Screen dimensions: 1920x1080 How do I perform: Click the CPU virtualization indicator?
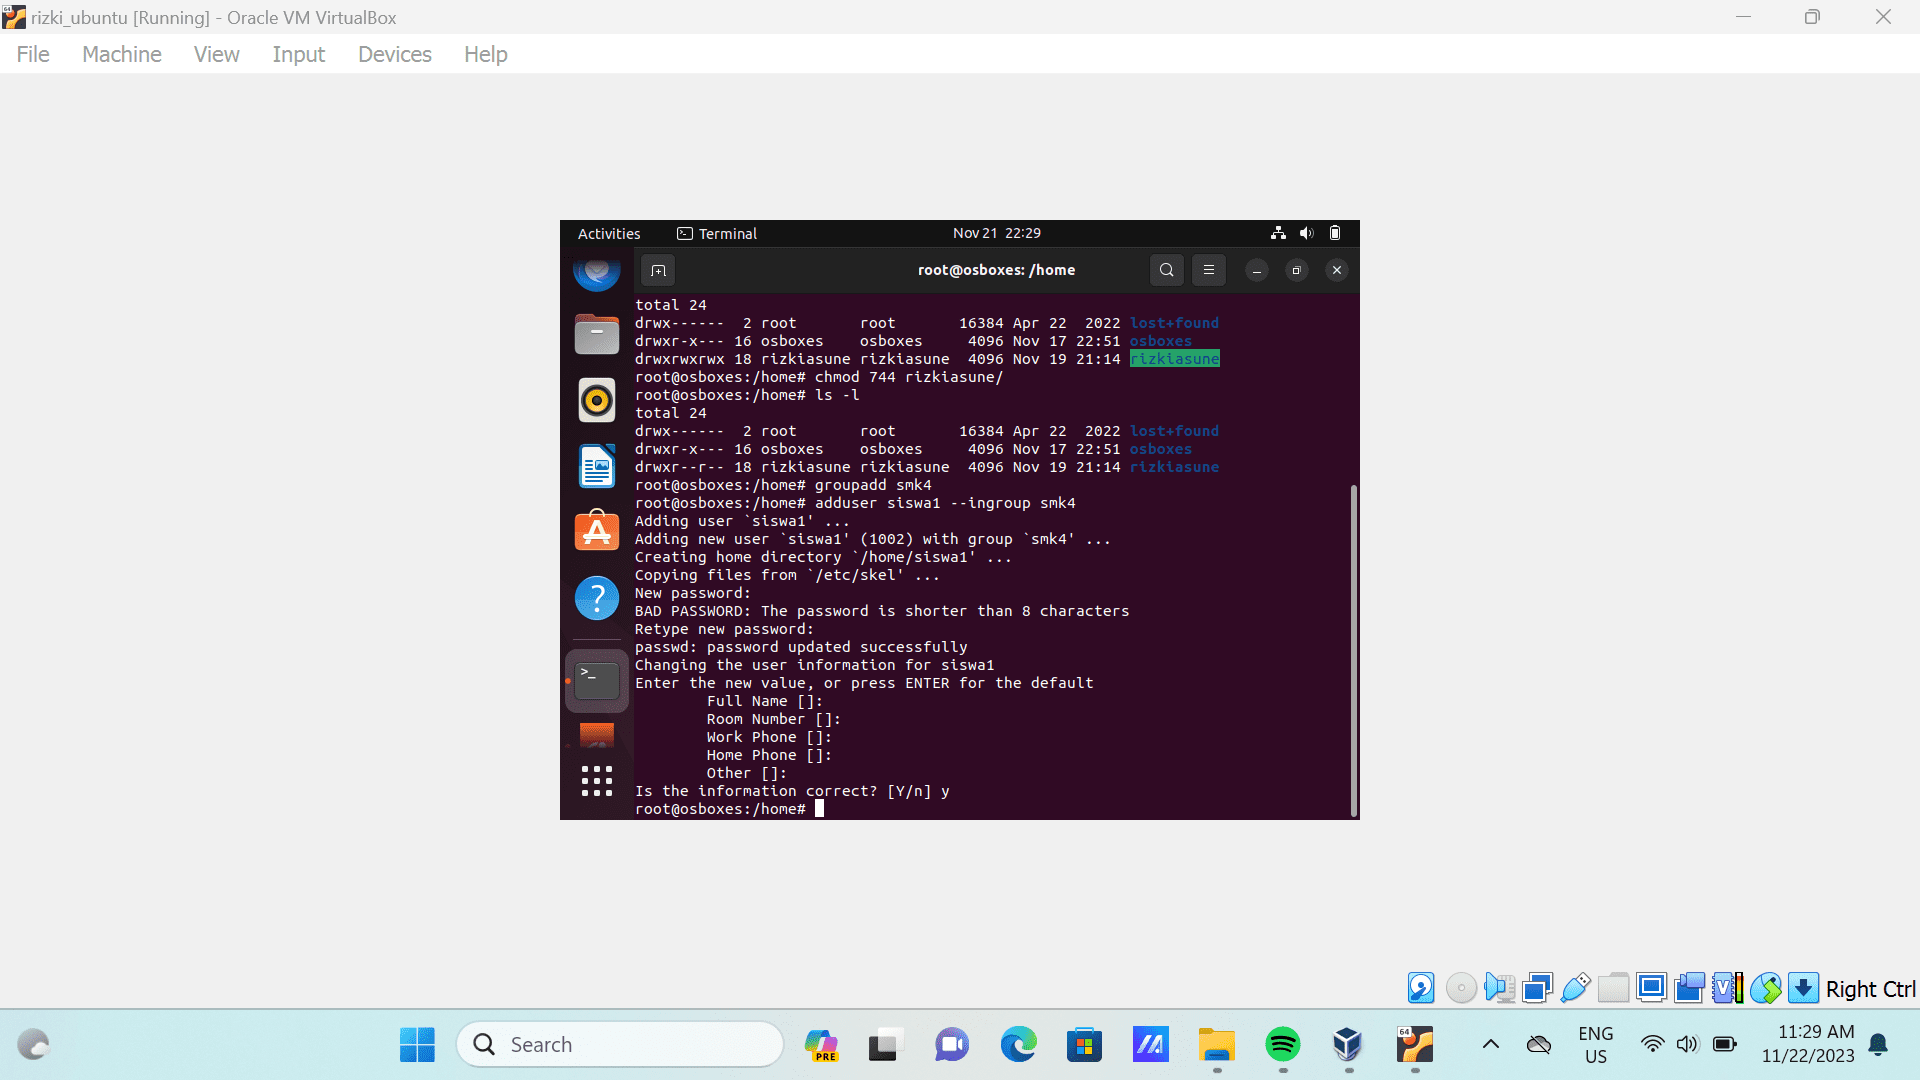pyautogui.click(x=1728, y=988)
